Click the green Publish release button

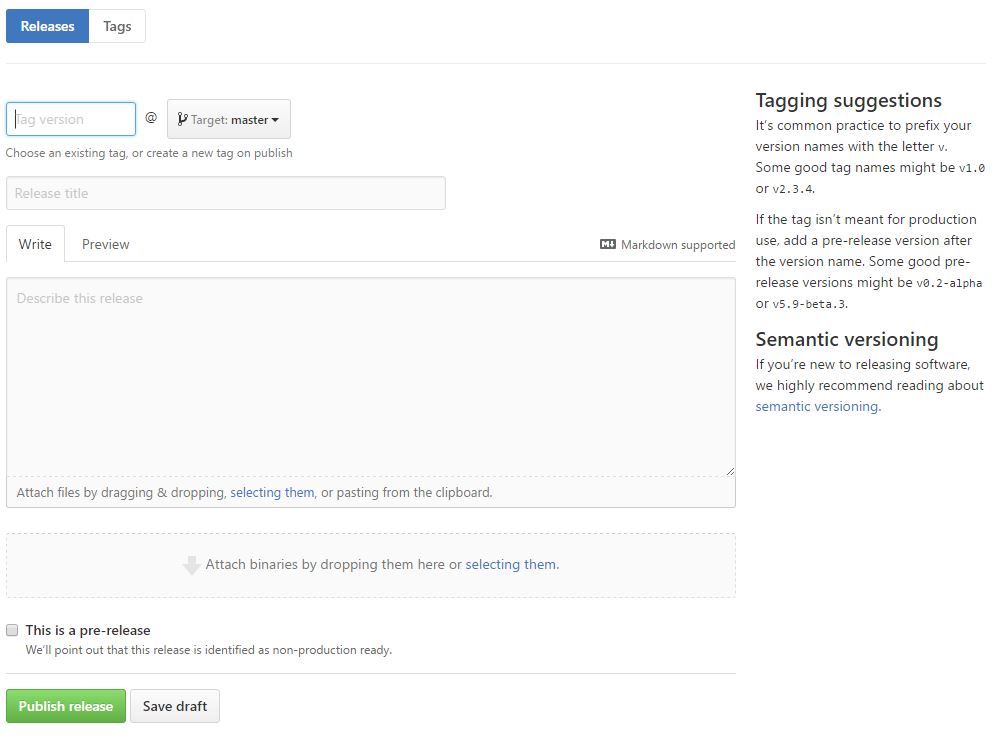coord(66,706)
